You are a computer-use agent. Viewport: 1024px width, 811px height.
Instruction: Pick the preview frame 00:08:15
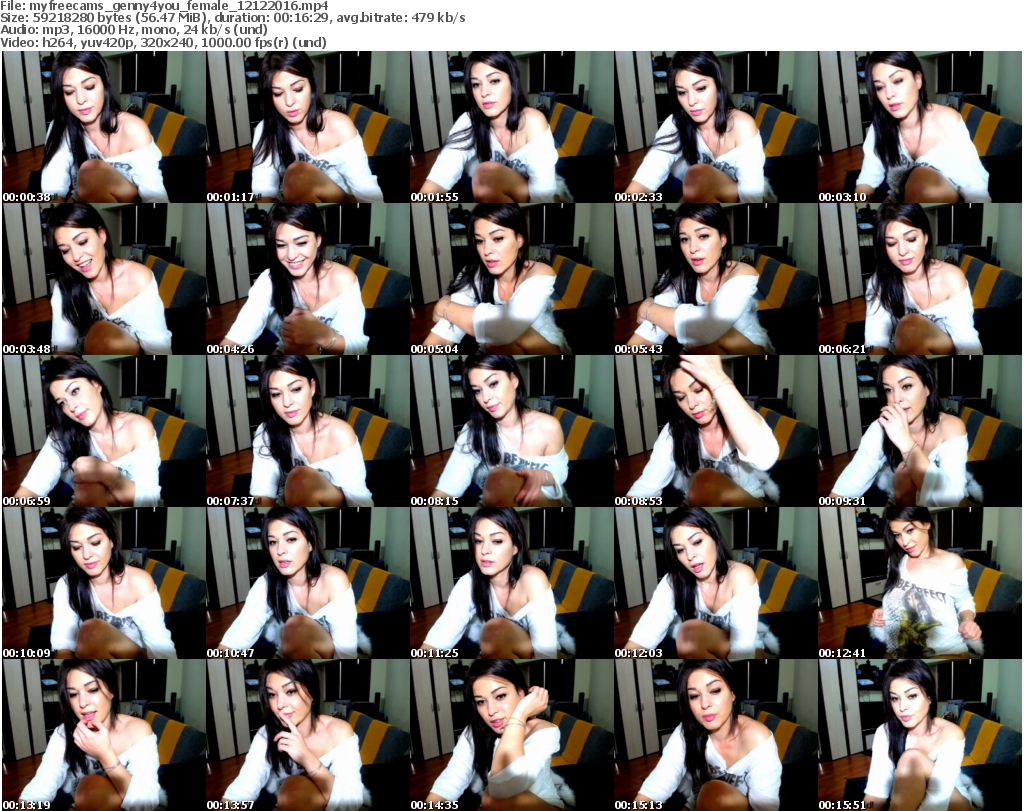512,431
